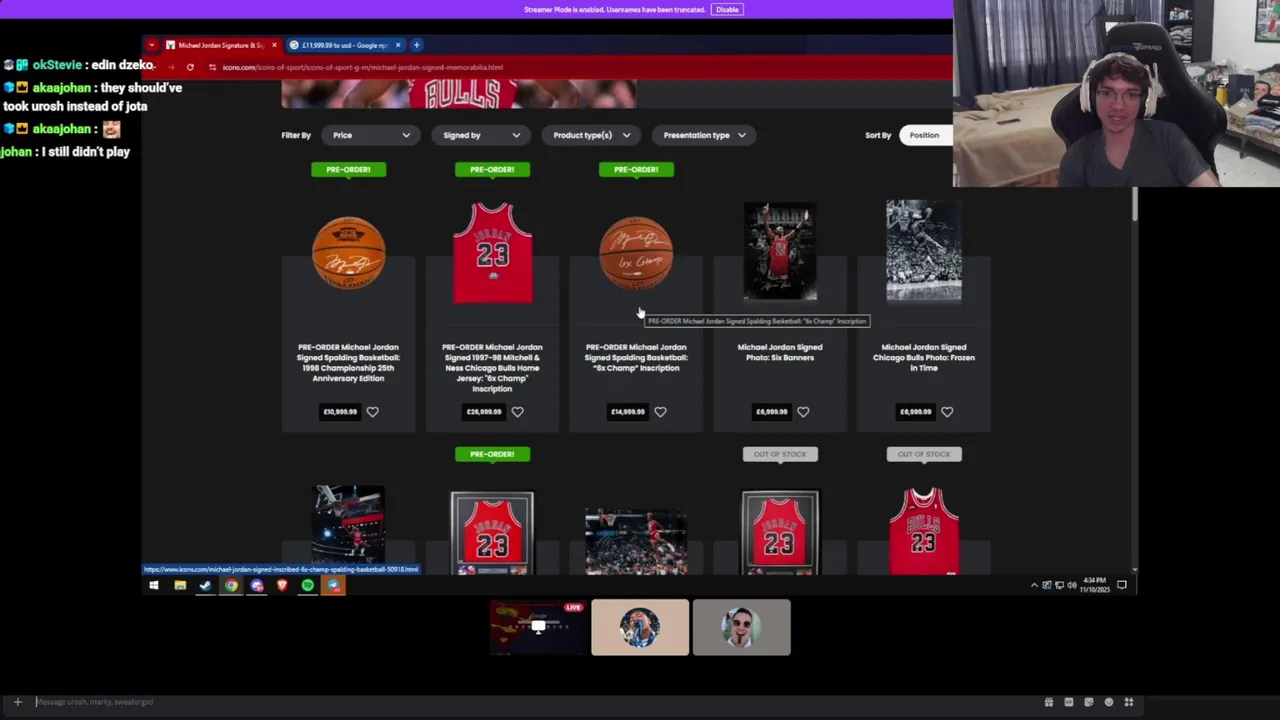This screenshot has height=720, width=1280.
Task: Open Spotify from taskbar
Action: pos(308,586)
